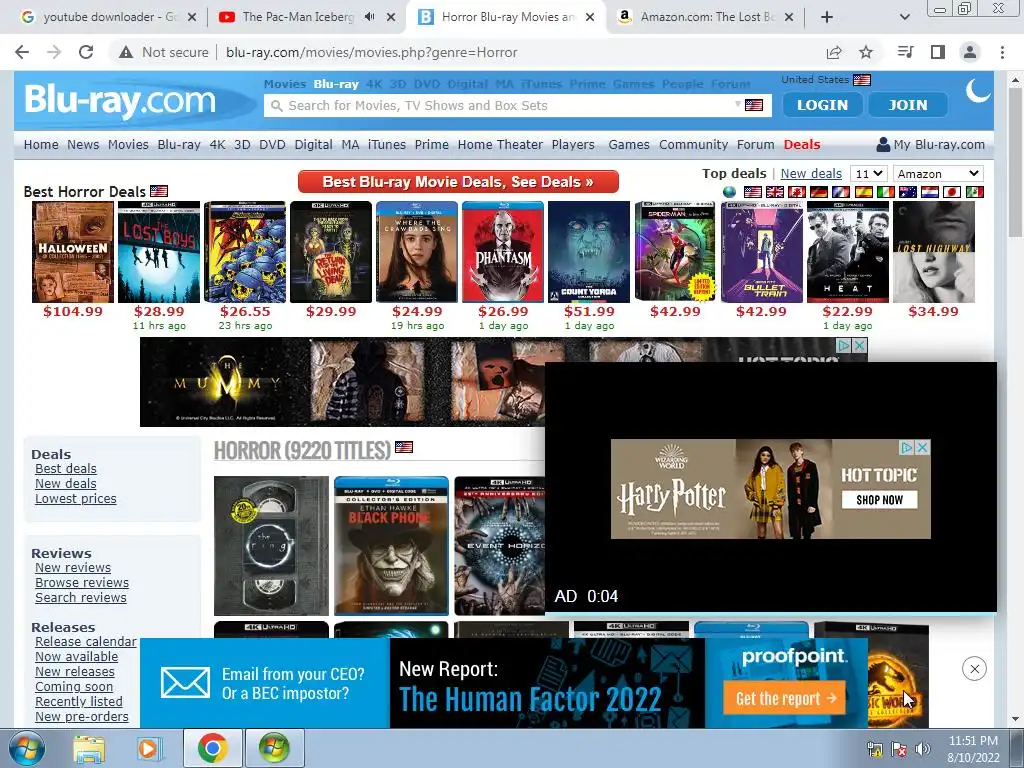Image resolution: width=1024 pixels, height=768 pixels.
Task: Open the Best deals sidebar link
Action: [x=66, y=469]
